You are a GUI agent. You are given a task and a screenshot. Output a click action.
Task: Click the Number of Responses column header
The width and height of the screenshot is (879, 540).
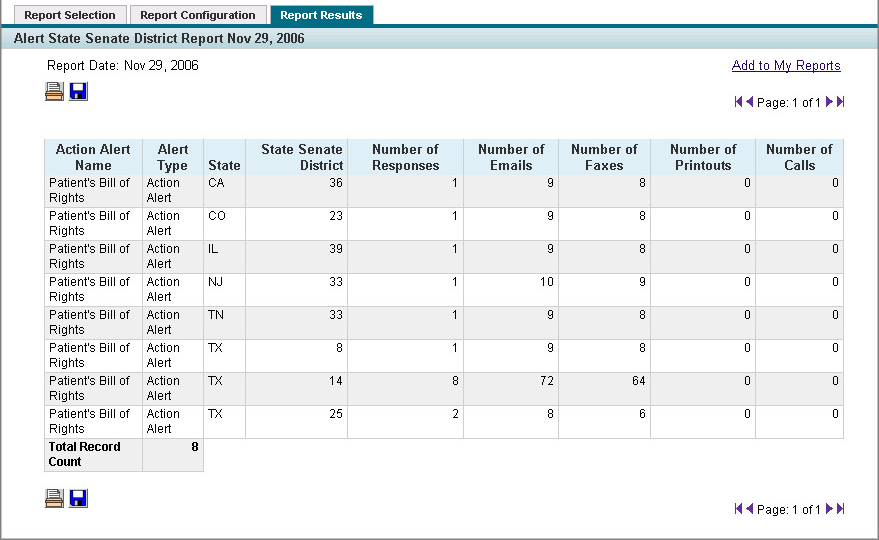click(405, 158)
